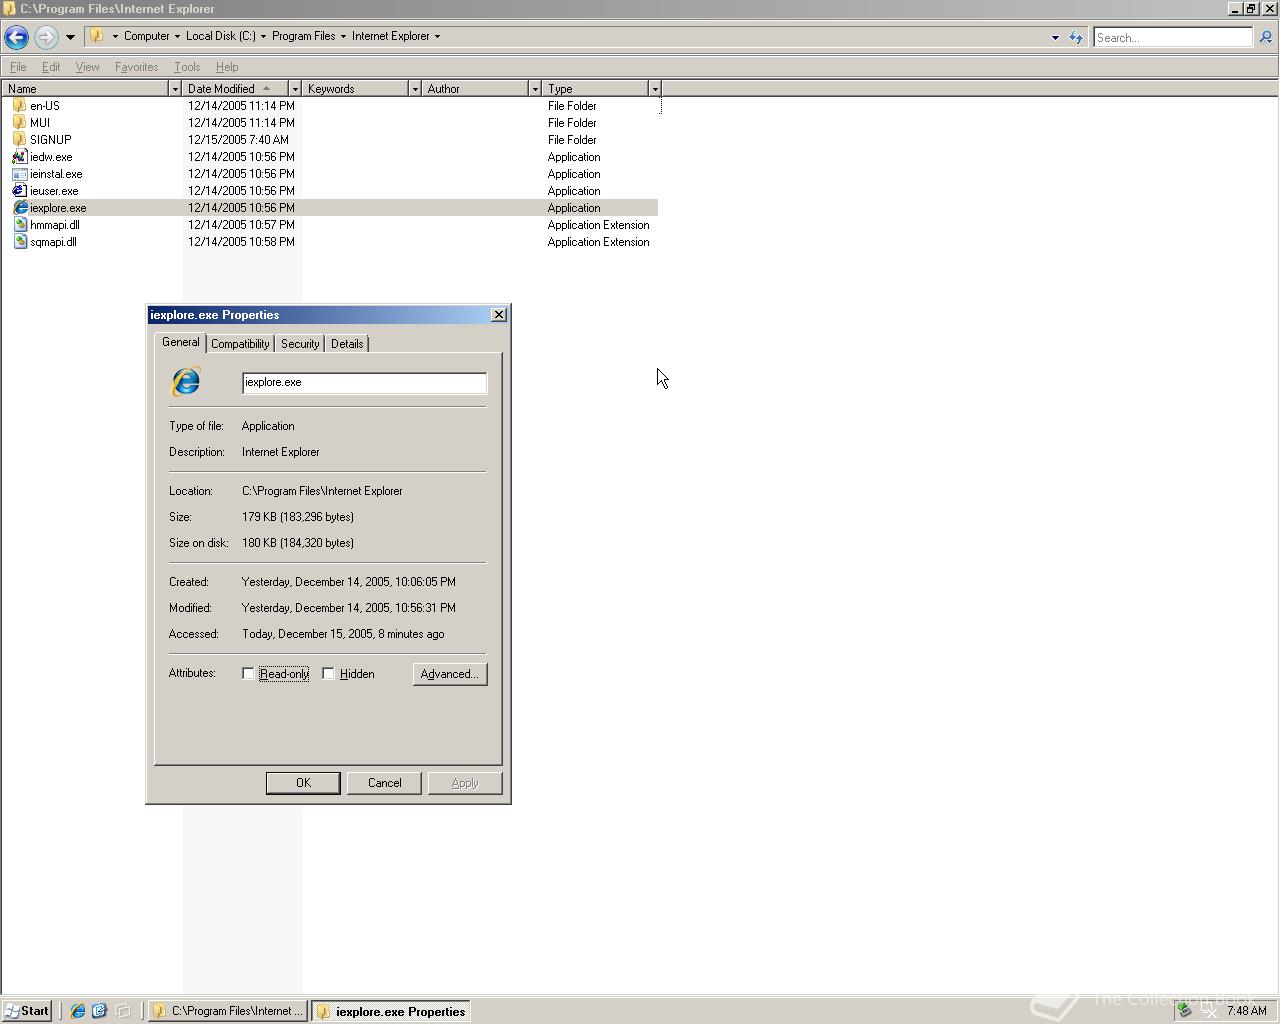Screen dimensions: 1280x1024
Task: Click the iexplore.exe filename text field
Action: point(364,382)
